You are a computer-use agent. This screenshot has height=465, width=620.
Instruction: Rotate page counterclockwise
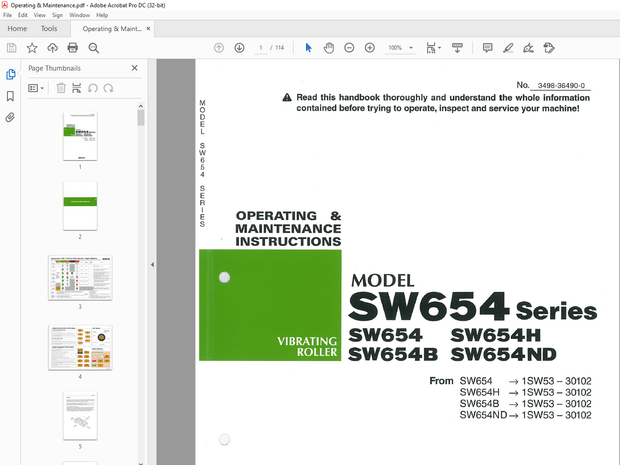93,88
